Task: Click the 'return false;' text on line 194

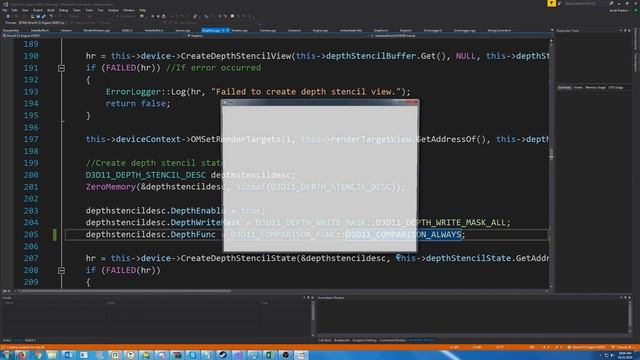Action: [138, 104]
